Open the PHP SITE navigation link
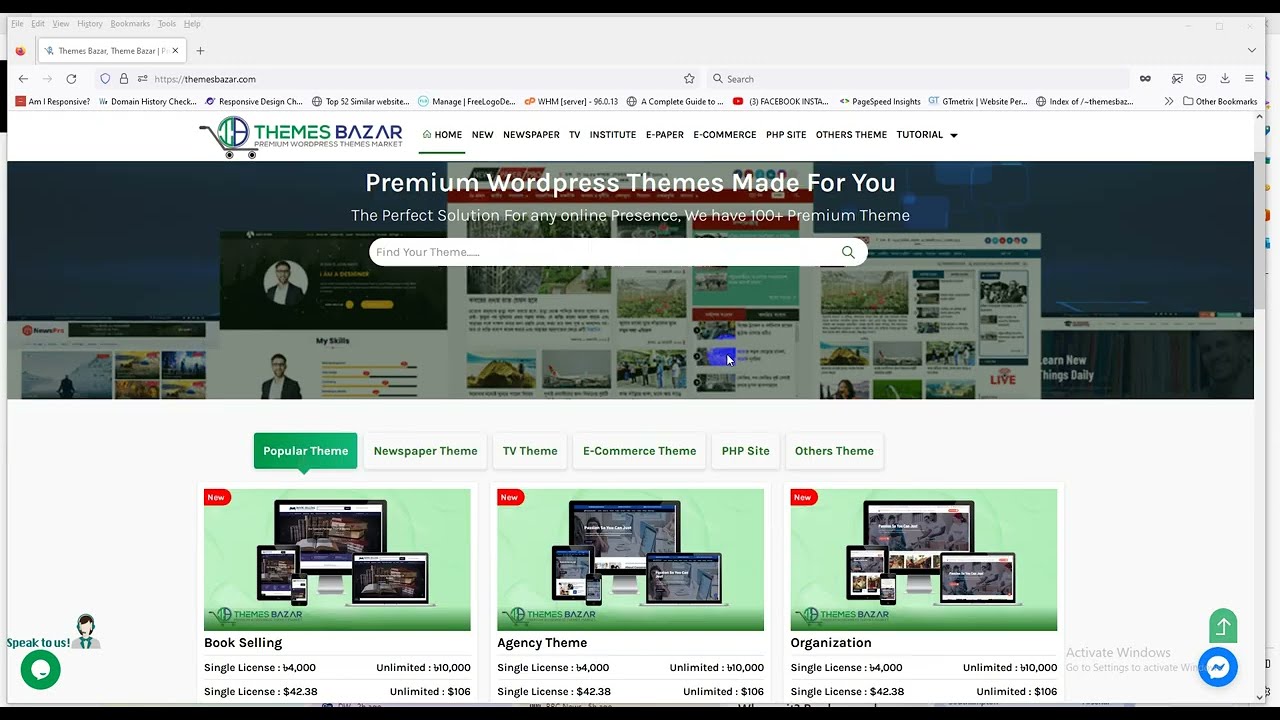Viewport: 1280px width, 720px height. 786,135
